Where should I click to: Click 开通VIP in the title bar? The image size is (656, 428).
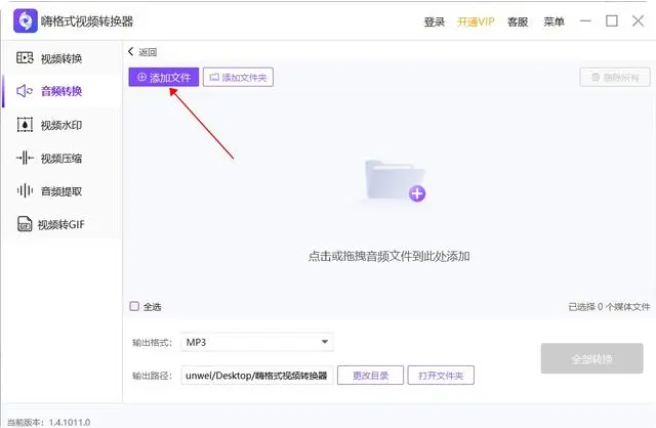pos(476,22)
